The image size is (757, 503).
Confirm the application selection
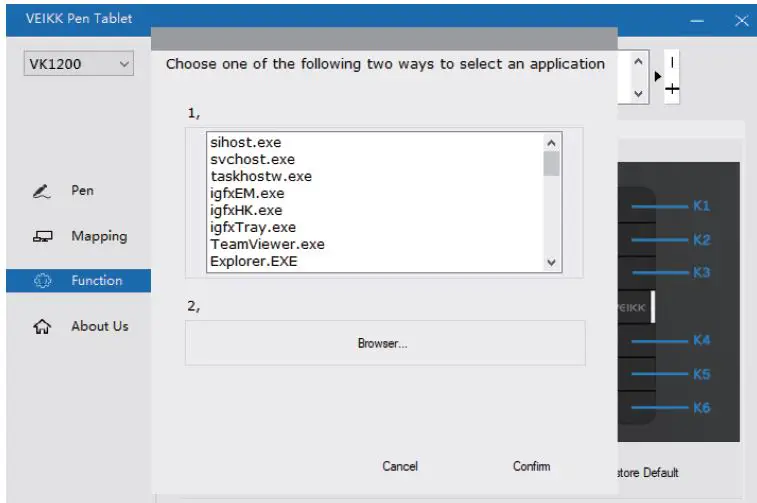click(531, 466)
